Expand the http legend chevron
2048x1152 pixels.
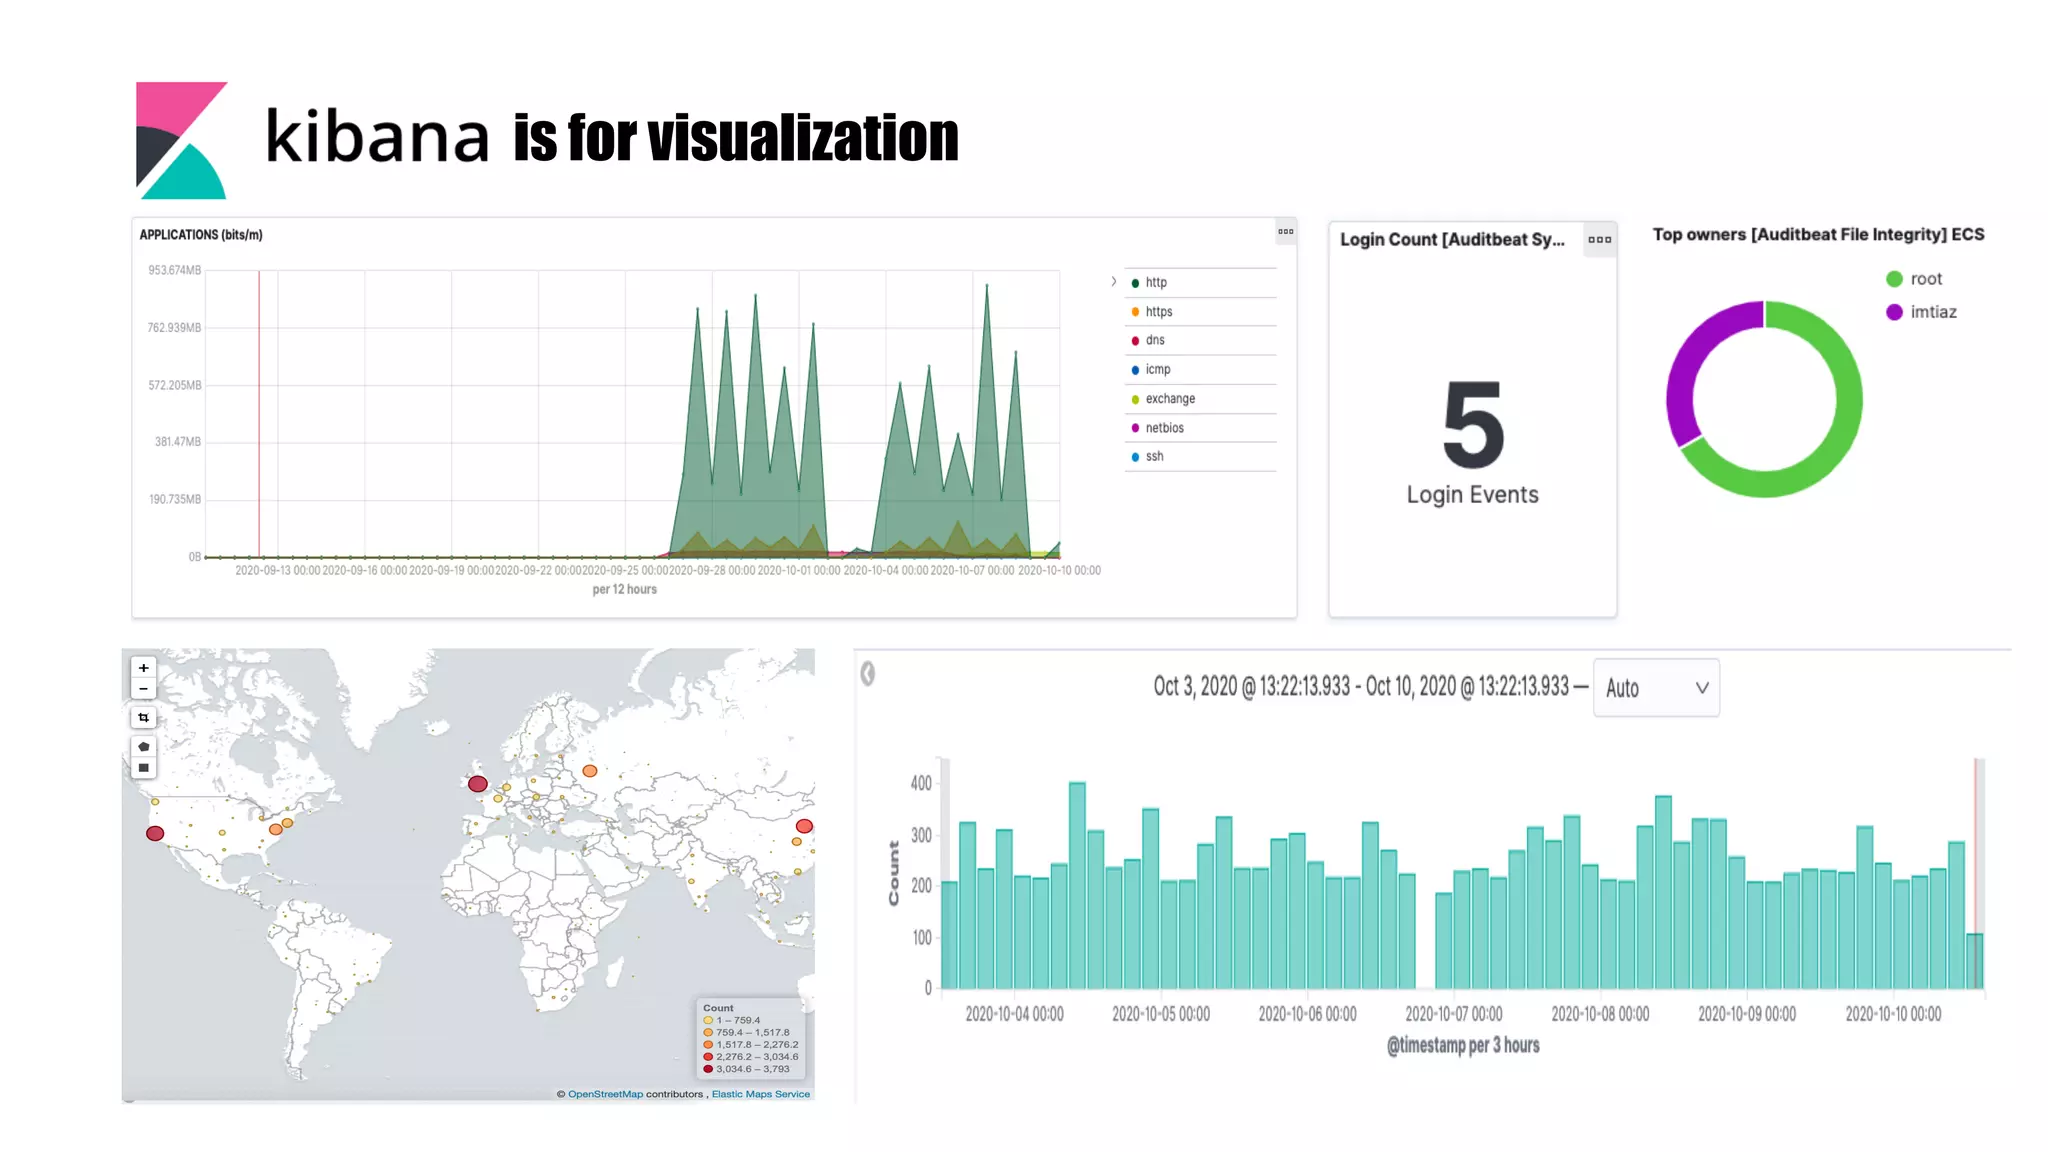click(x=1114, y=282)
